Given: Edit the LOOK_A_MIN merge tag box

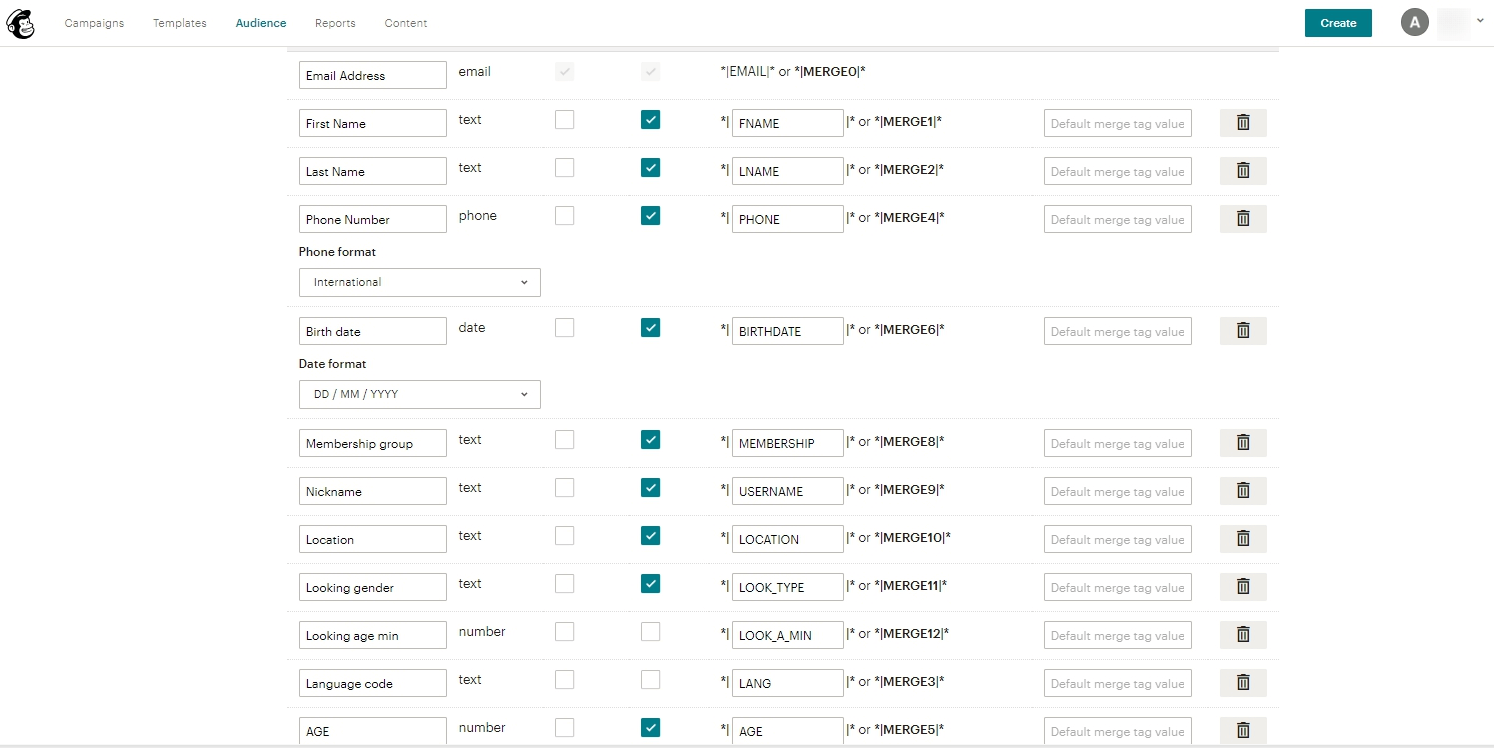Looking at the screenshot, I should point(788,635).
